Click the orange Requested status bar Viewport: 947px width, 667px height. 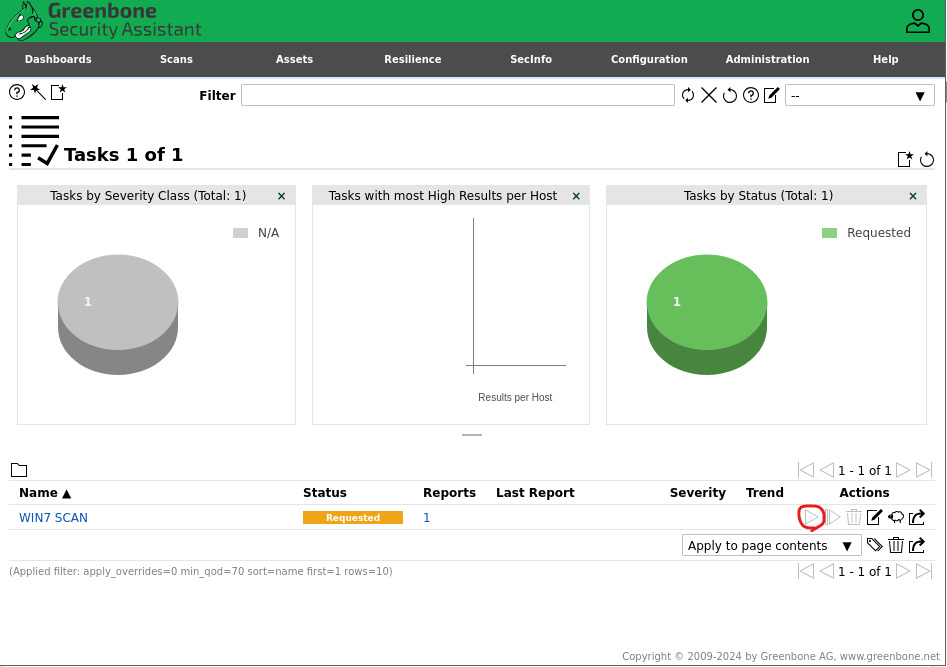[x=353, y=518]
